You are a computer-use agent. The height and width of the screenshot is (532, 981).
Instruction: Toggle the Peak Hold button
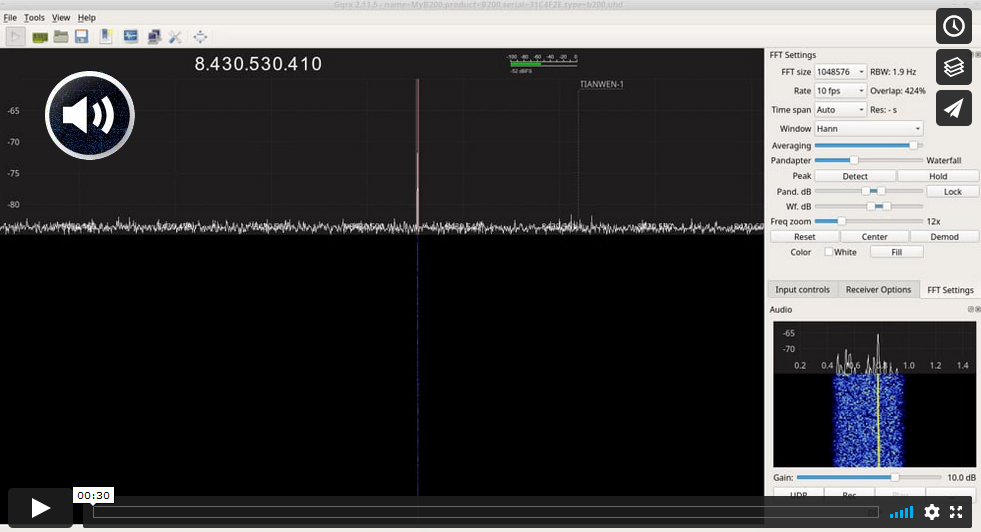[937, 176]
